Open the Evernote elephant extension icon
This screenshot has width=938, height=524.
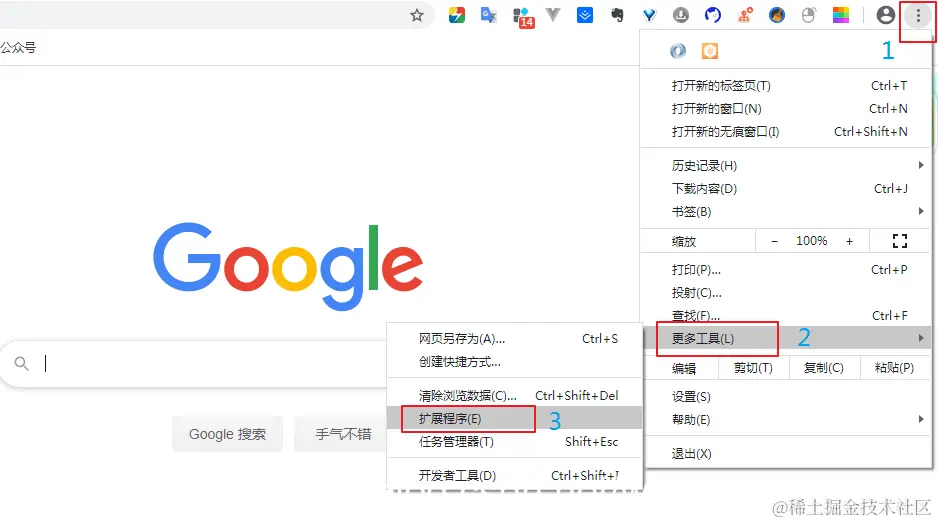tap(617, 15)
